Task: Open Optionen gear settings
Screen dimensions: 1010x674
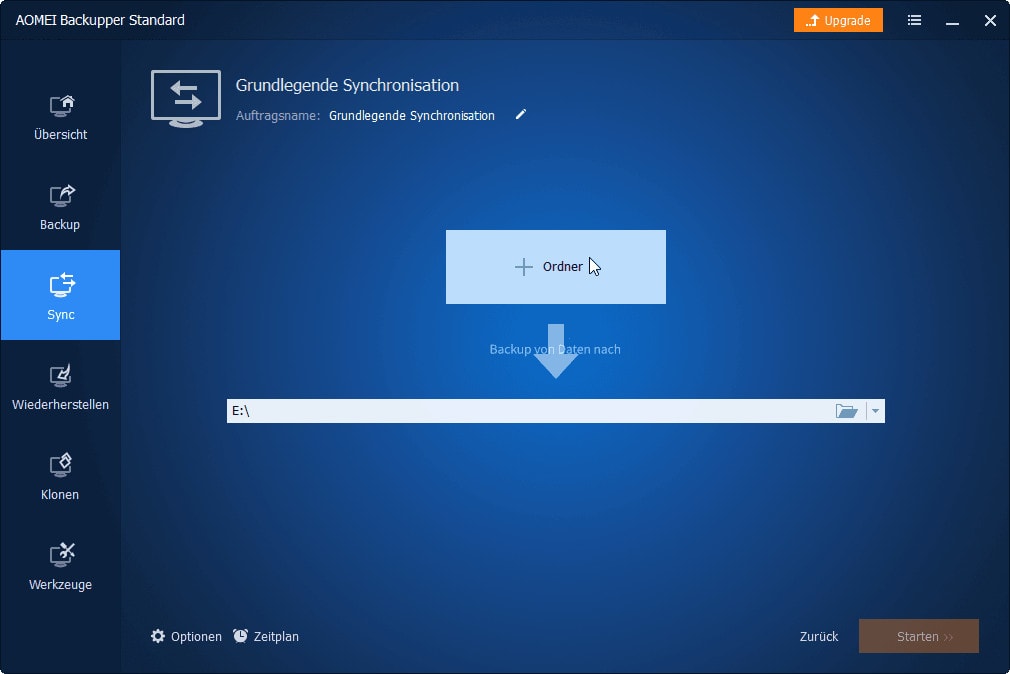Action: coord(186,636)
